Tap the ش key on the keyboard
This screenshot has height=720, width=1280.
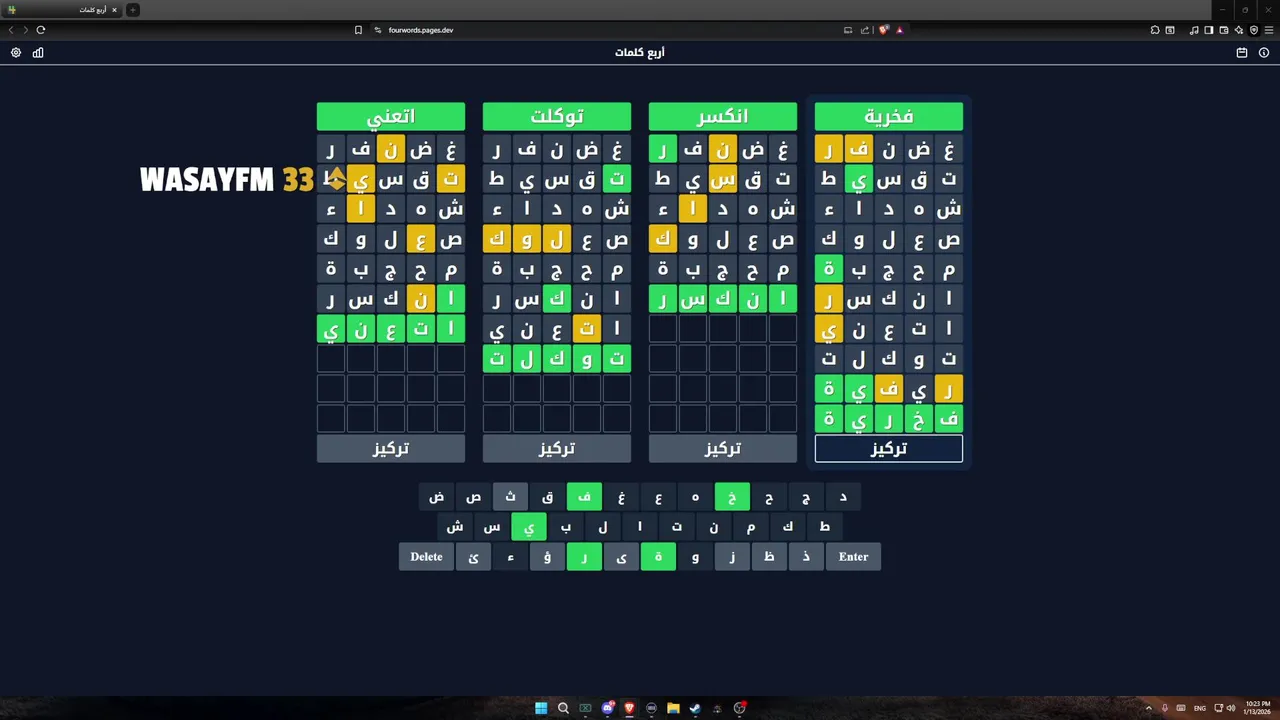click(455, 527)
